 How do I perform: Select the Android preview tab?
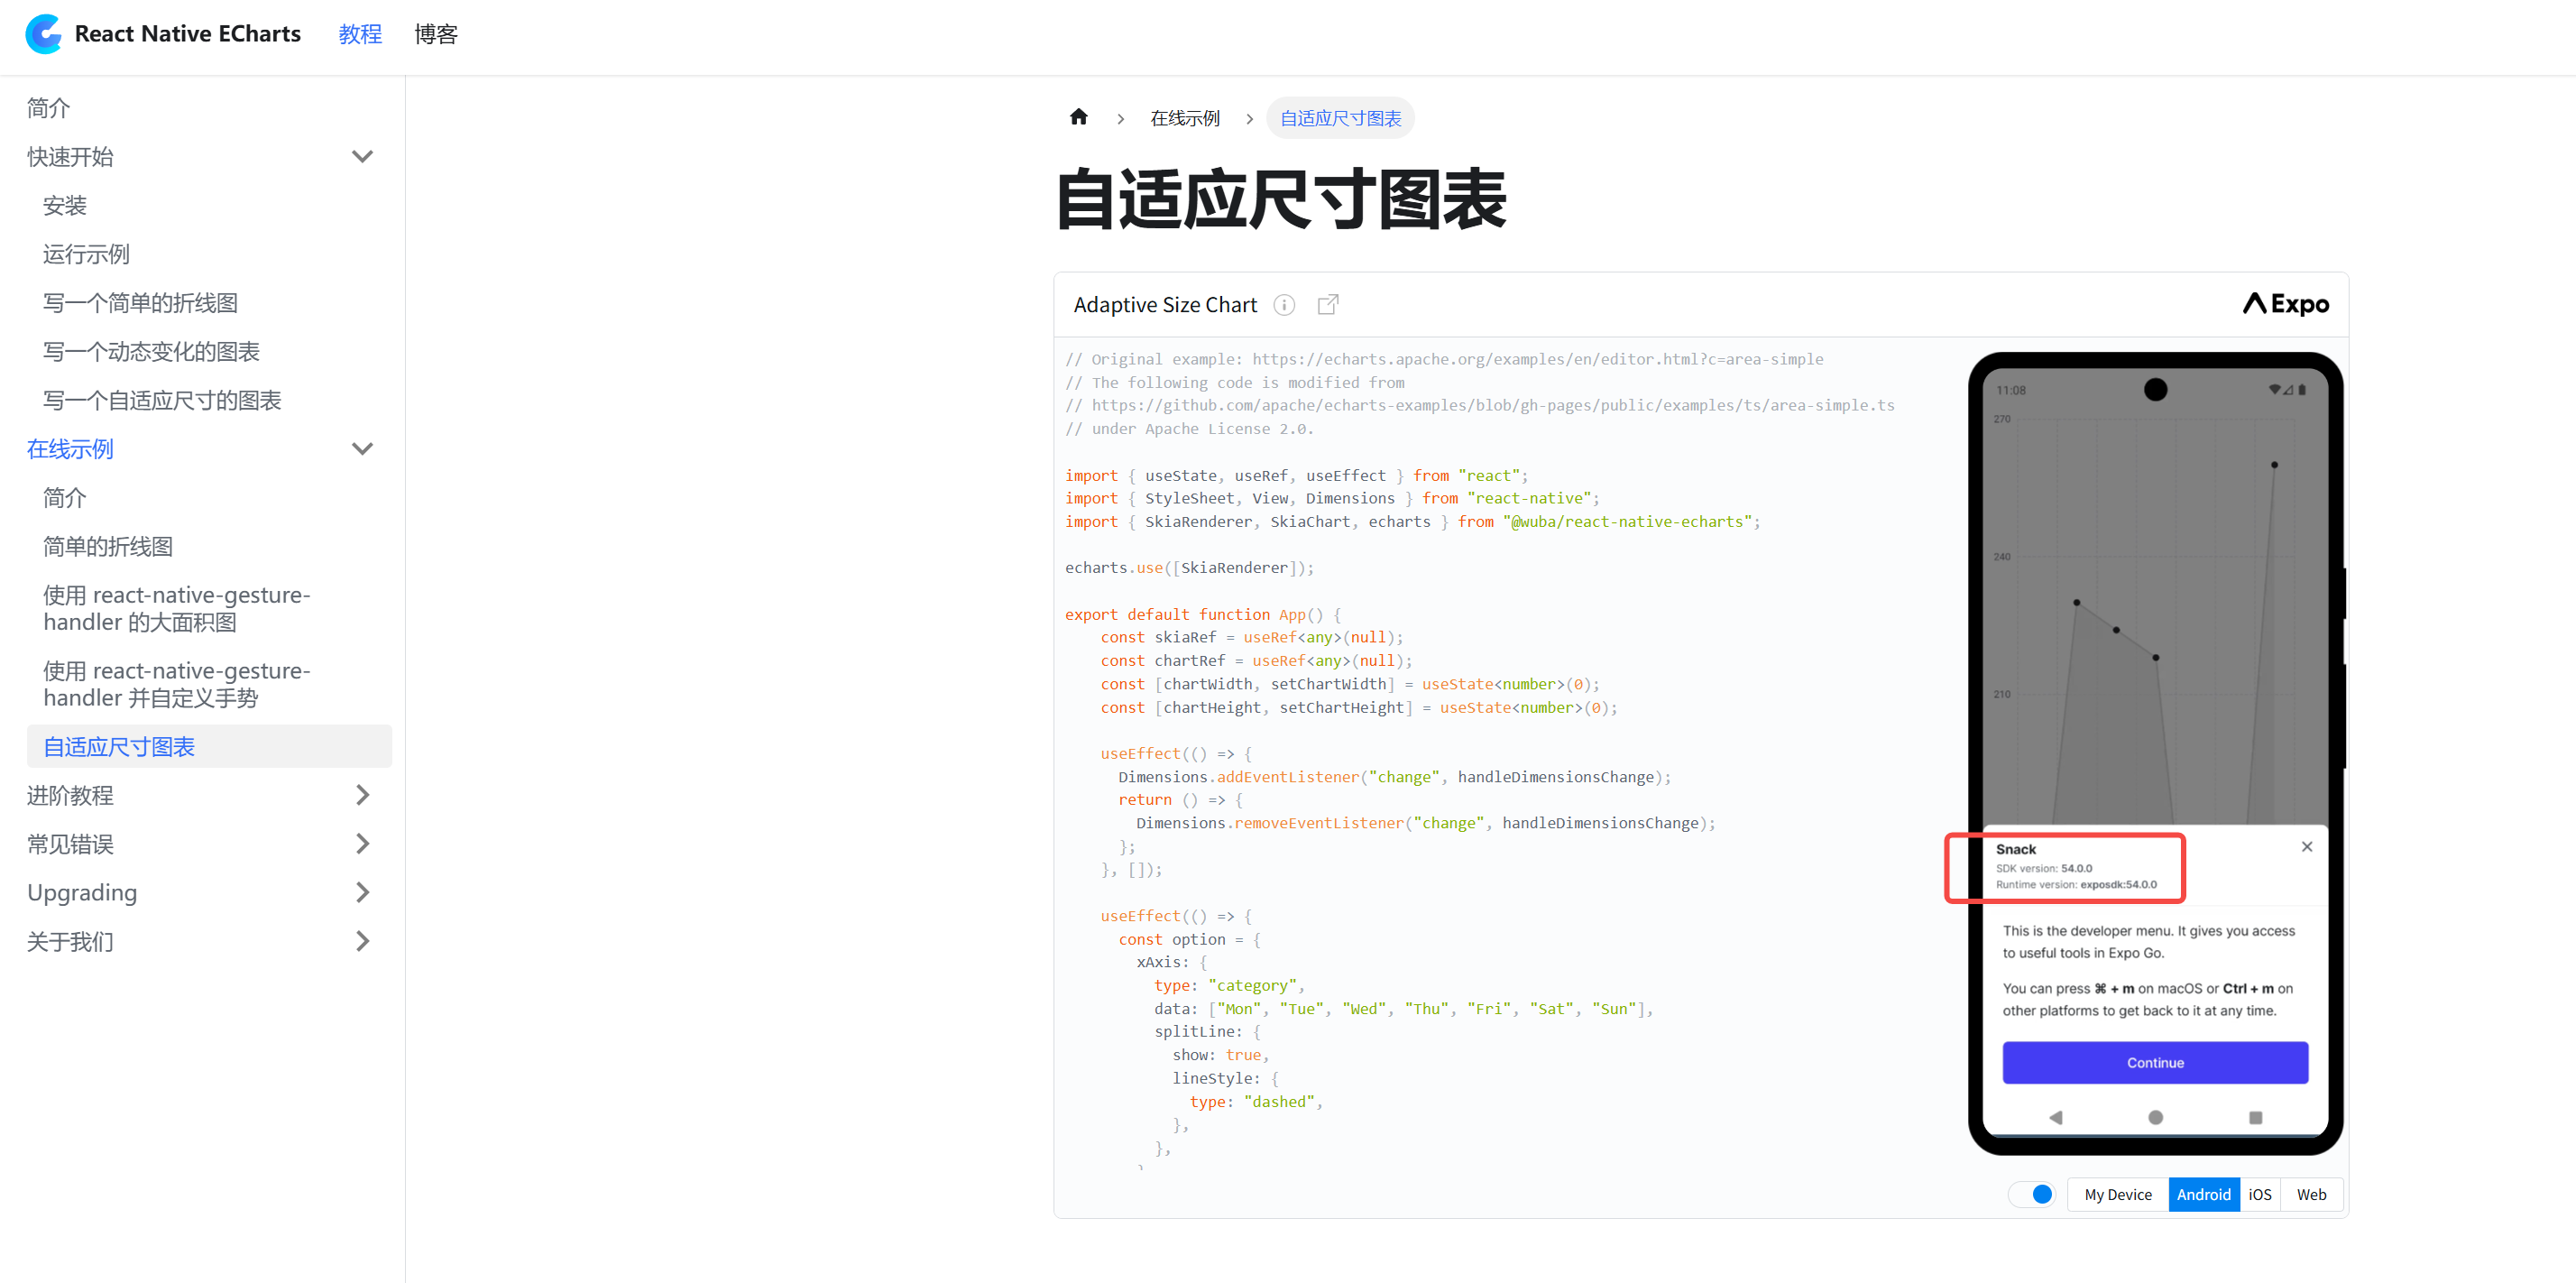pyautogui.click(x=2203, y=1194)
